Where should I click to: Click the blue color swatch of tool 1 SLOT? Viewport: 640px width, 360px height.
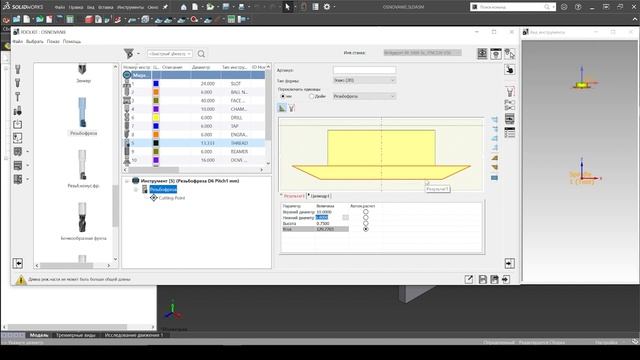click(x=156, y=84)
